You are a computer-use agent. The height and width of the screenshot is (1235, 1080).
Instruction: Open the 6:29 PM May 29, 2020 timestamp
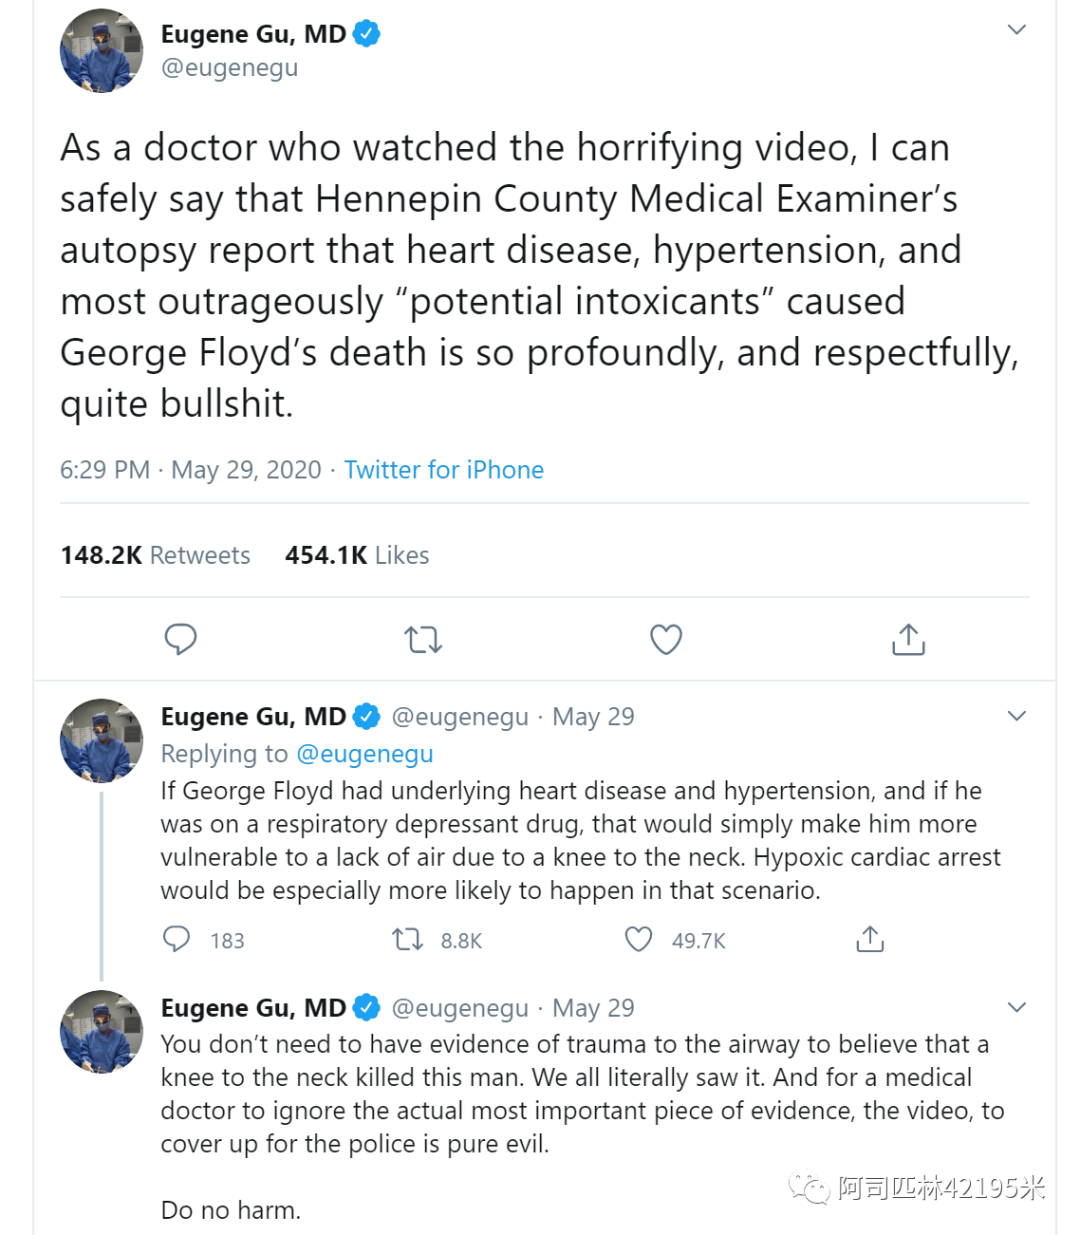pyautogui.click(x=190, y=470)
